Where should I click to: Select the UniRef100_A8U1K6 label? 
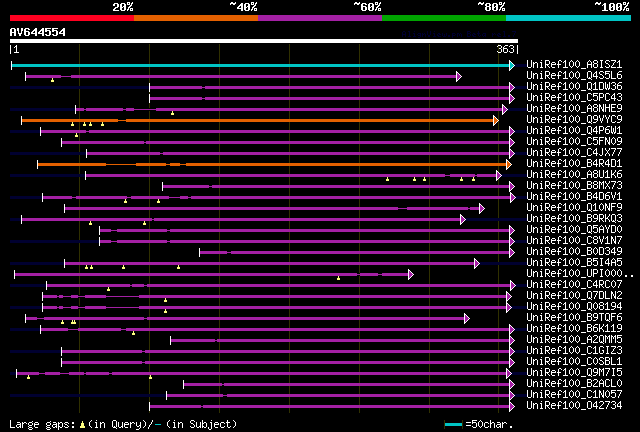click(574, 175)
